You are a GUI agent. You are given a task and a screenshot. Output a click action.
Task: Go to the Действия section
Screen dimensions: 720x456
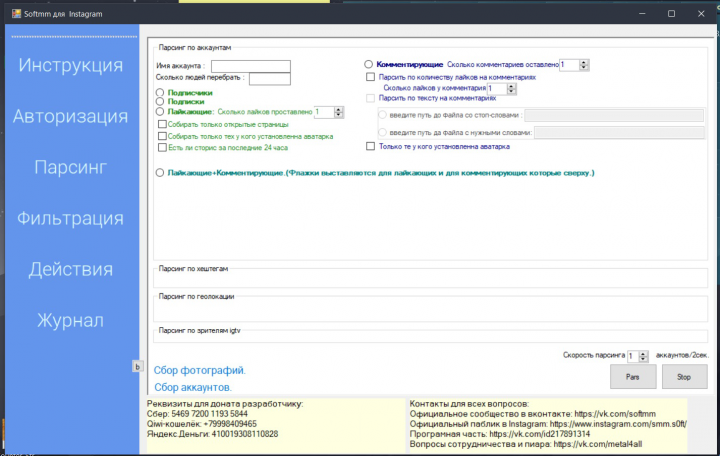[71, 269]
